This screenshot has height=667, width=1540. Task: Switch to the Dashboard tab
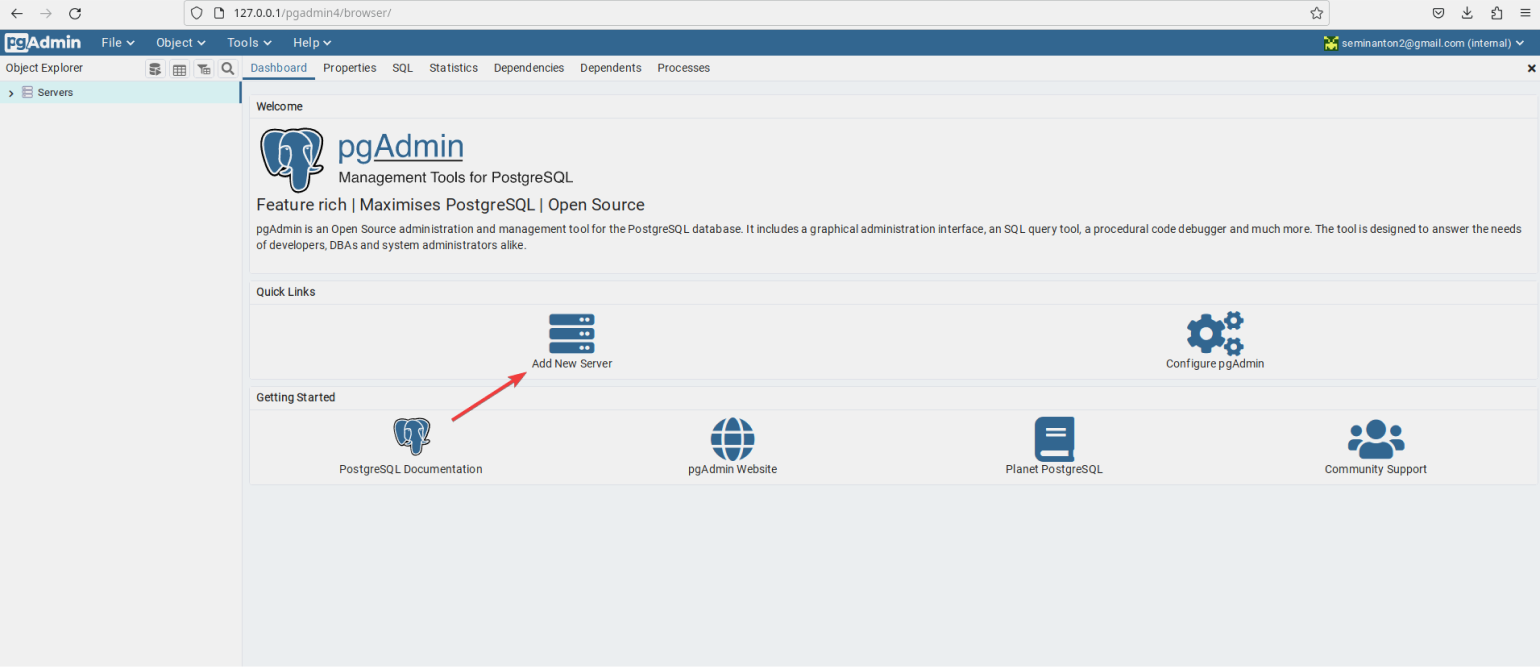279,68
